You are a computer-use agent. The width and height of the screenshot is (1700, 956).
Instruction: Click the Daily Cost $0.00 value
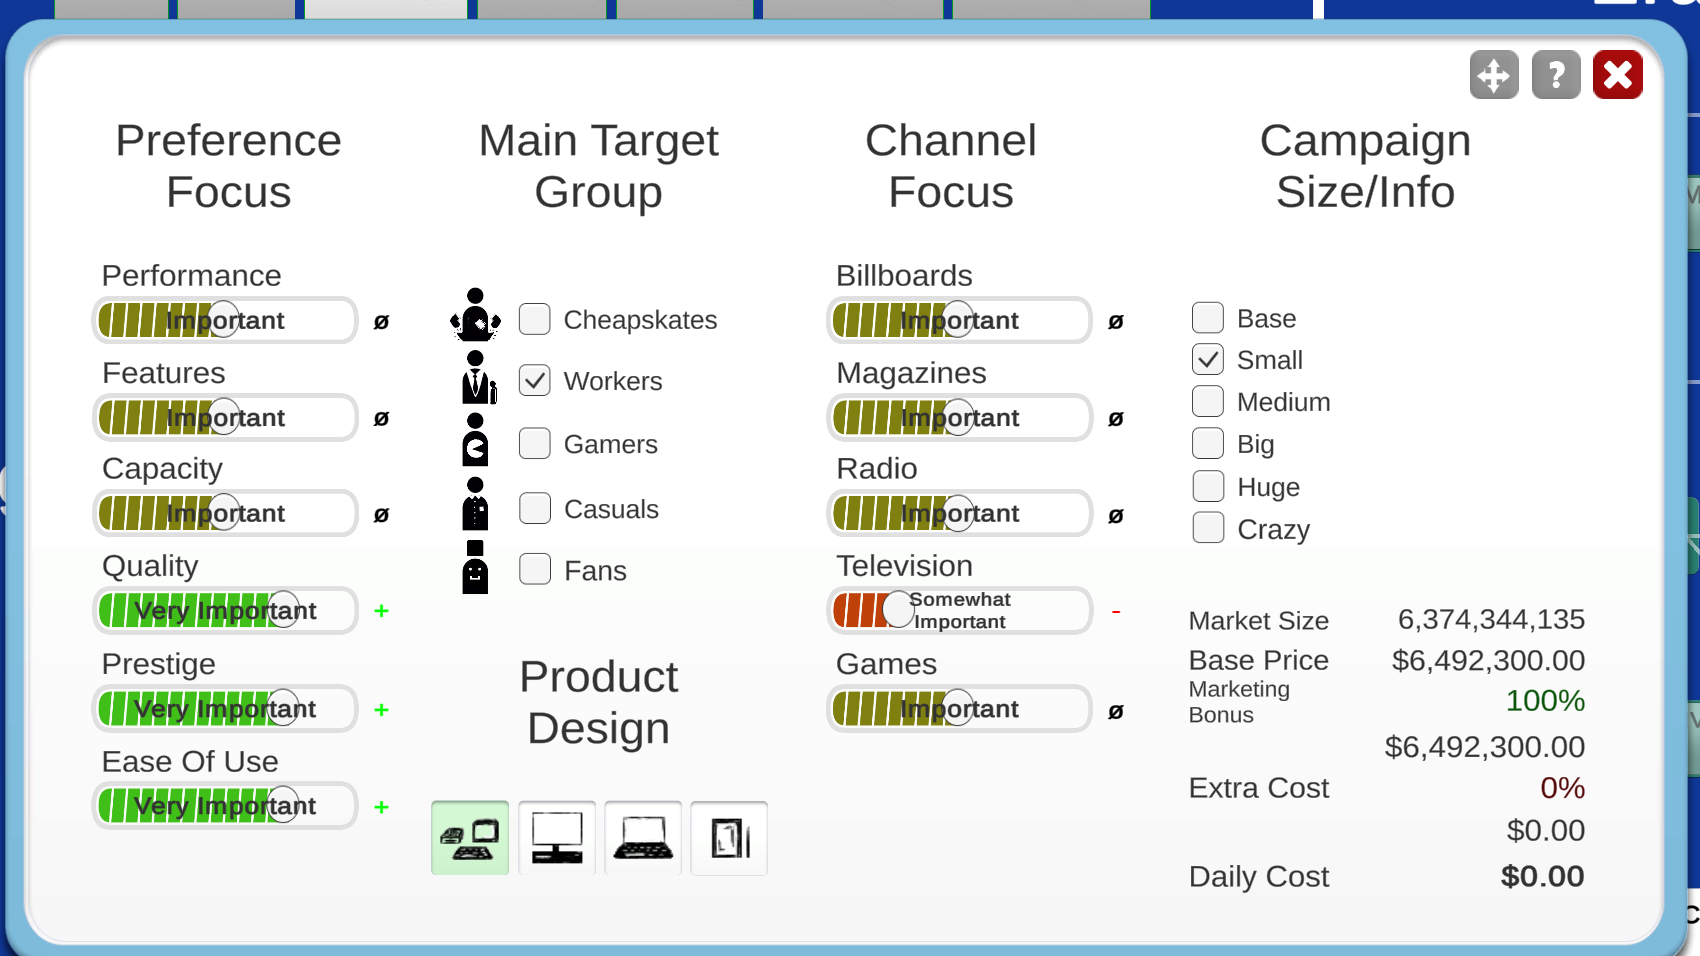(1542, 876)
